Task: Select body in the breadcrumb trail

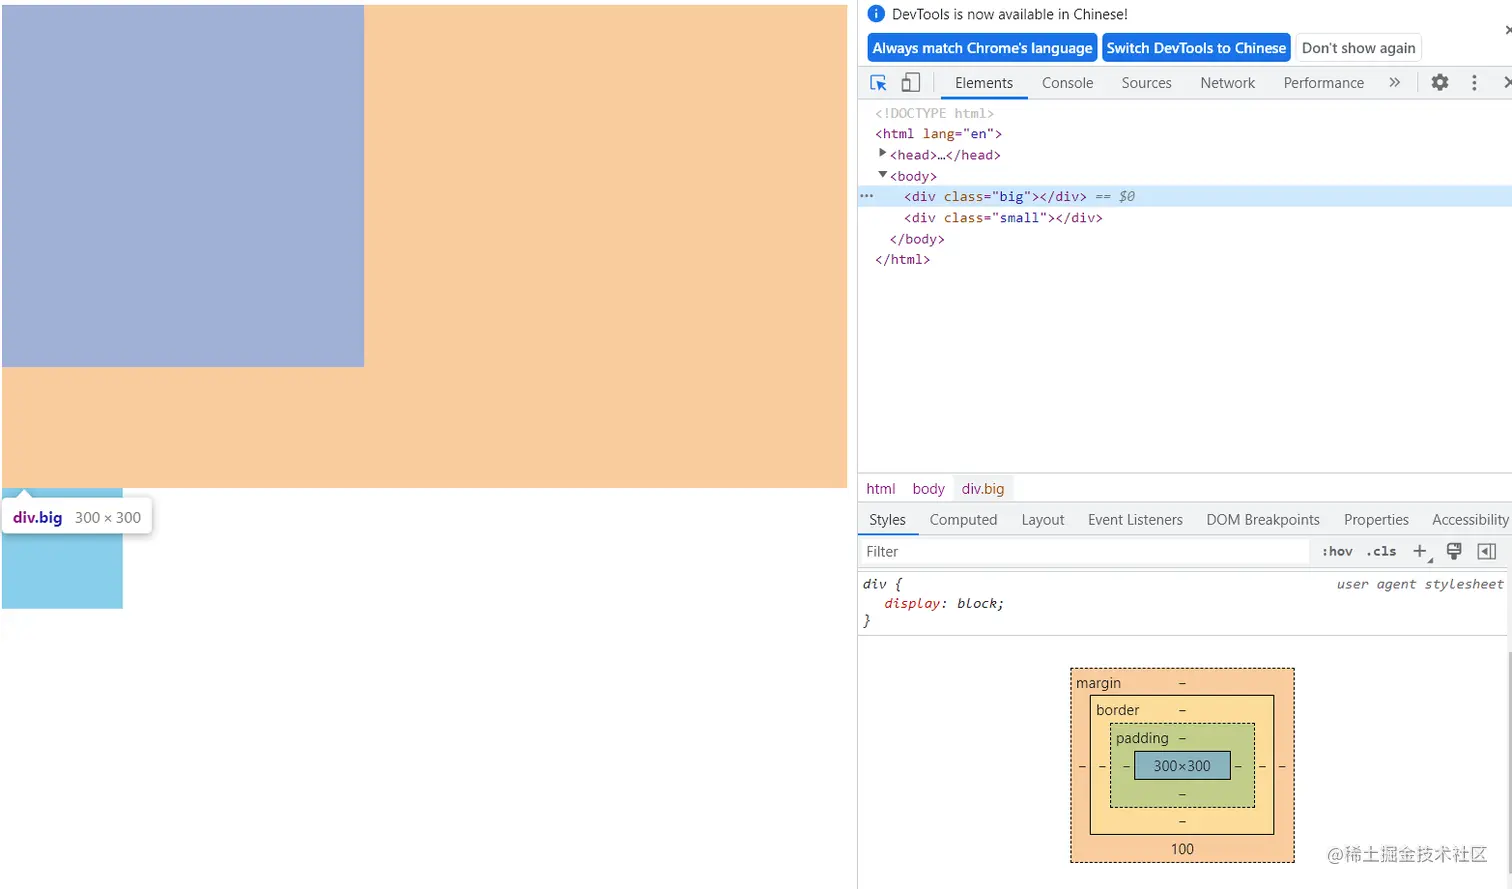Action: click(x=928, y=489)
